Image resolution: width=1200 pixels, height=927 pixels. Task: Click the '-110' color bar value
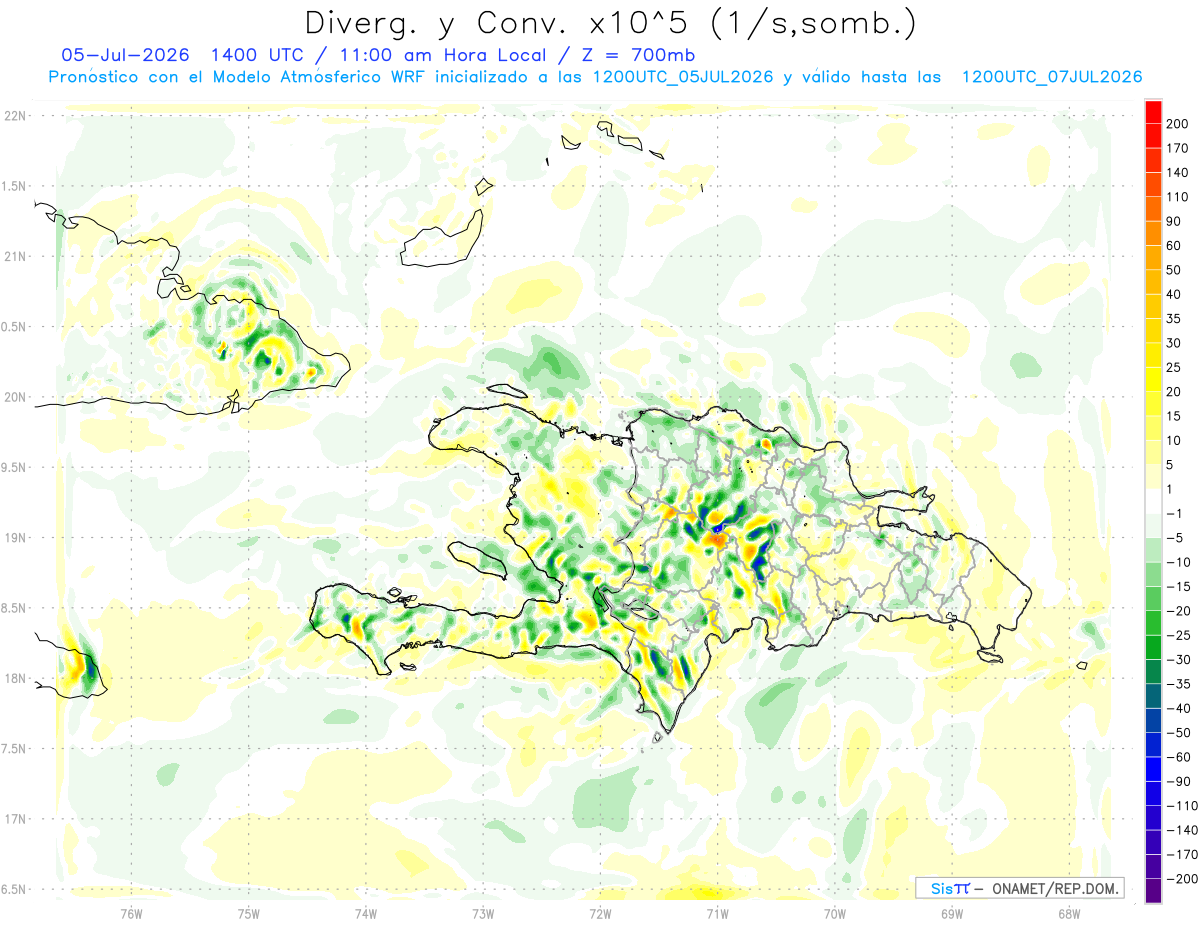1181,806
